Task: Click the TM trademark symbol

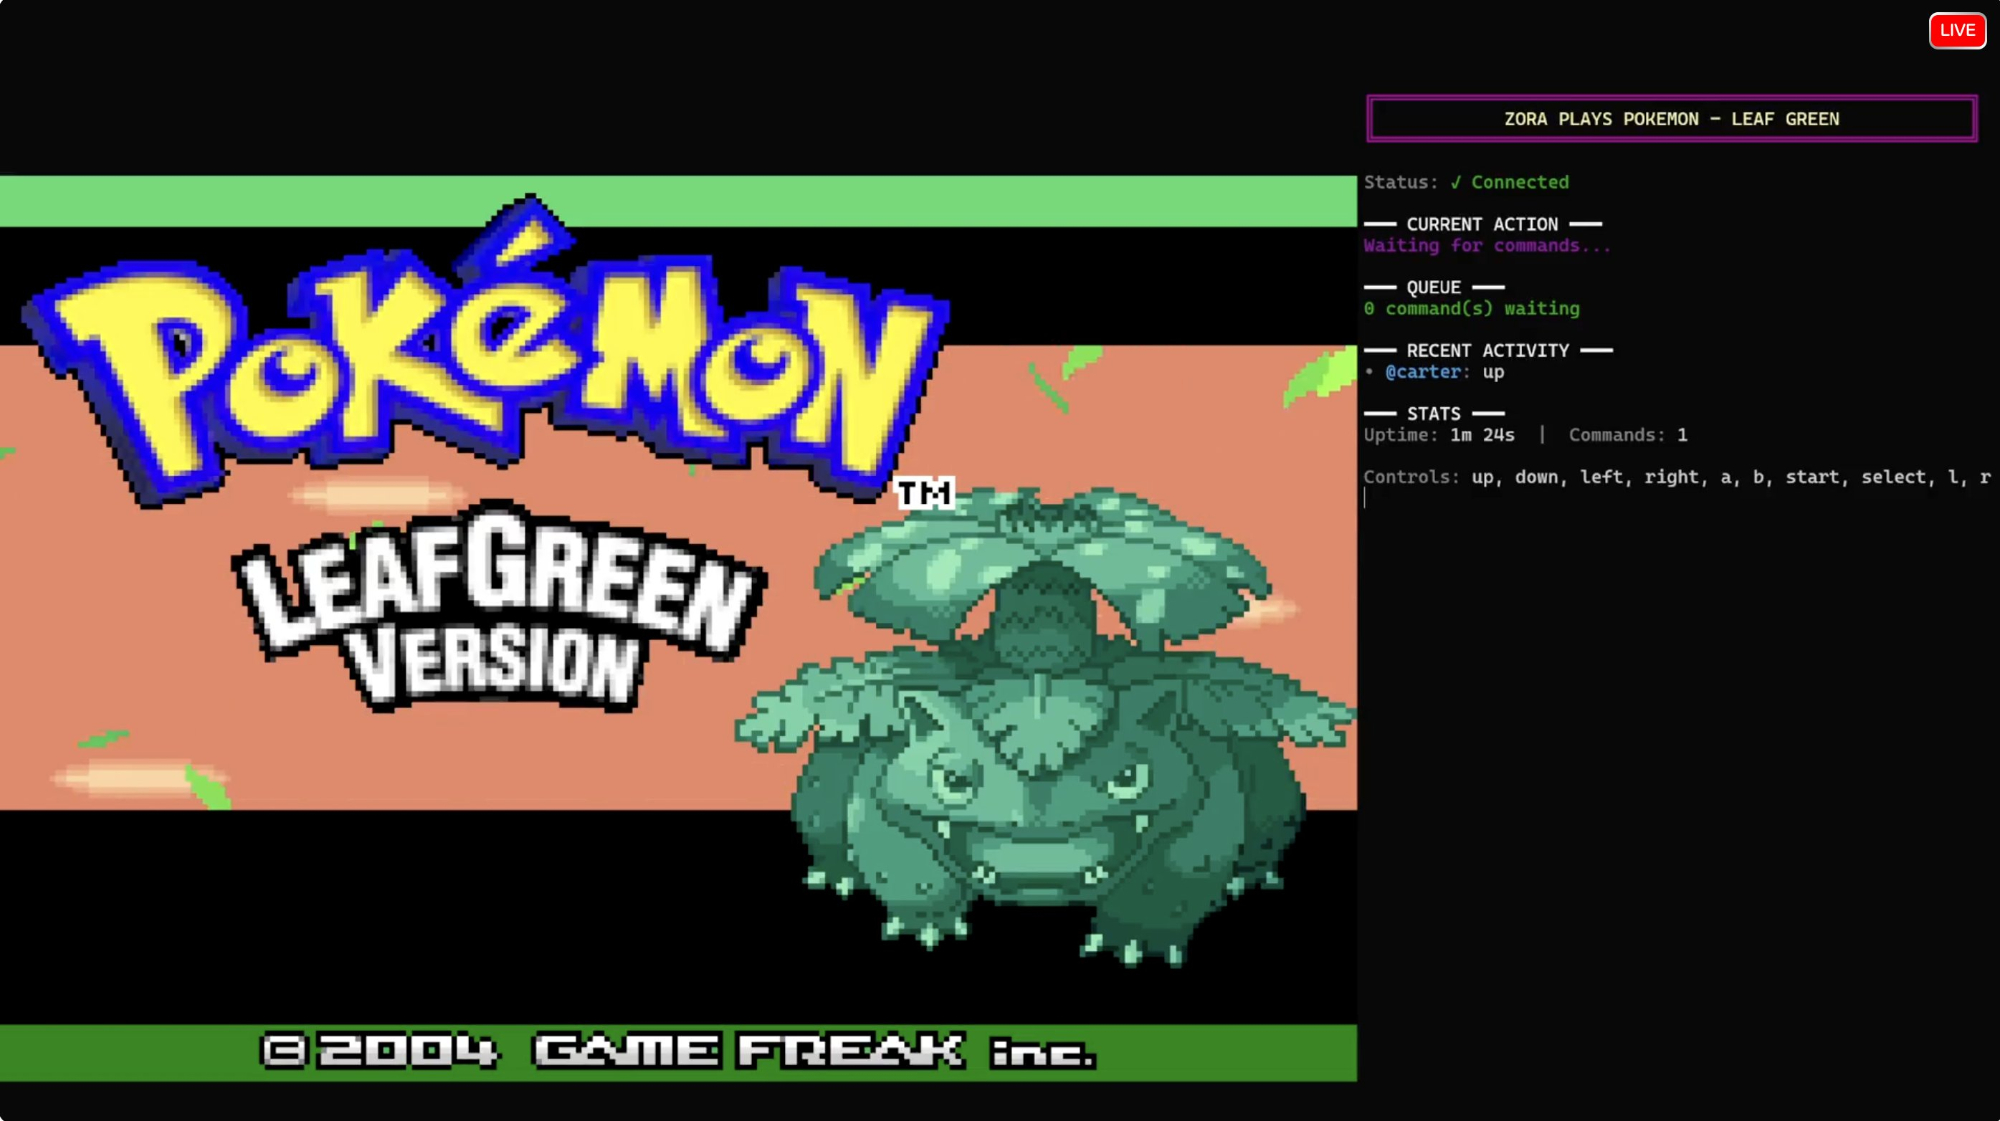Action: (923, 493)
